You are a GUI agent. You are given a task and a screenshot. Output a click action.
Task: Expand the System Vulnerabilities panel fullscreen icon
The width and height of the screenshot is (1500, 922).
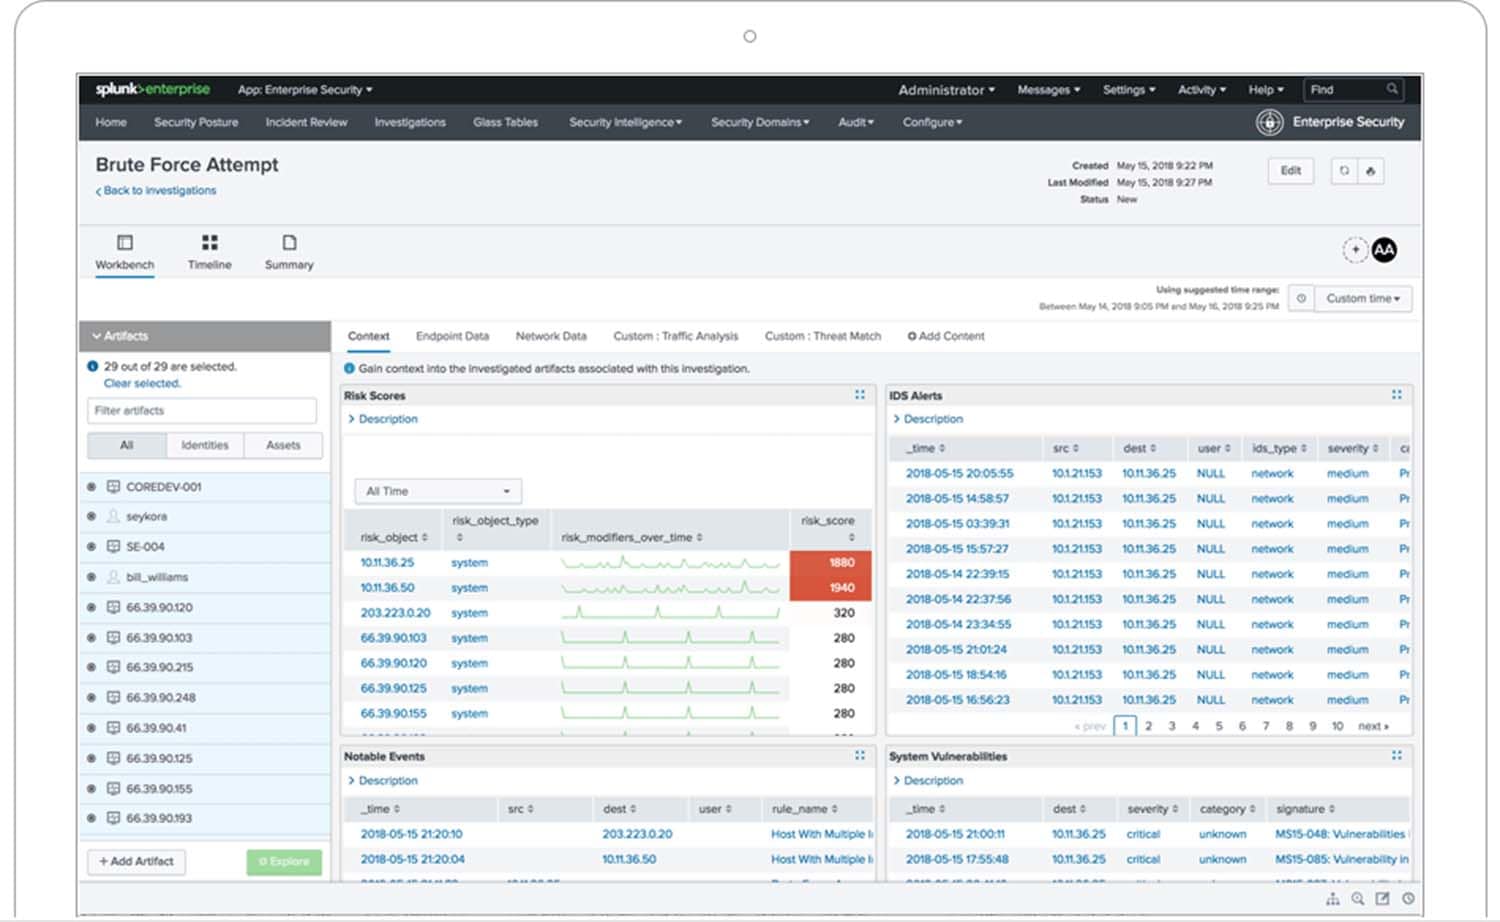pos(1397,756)
